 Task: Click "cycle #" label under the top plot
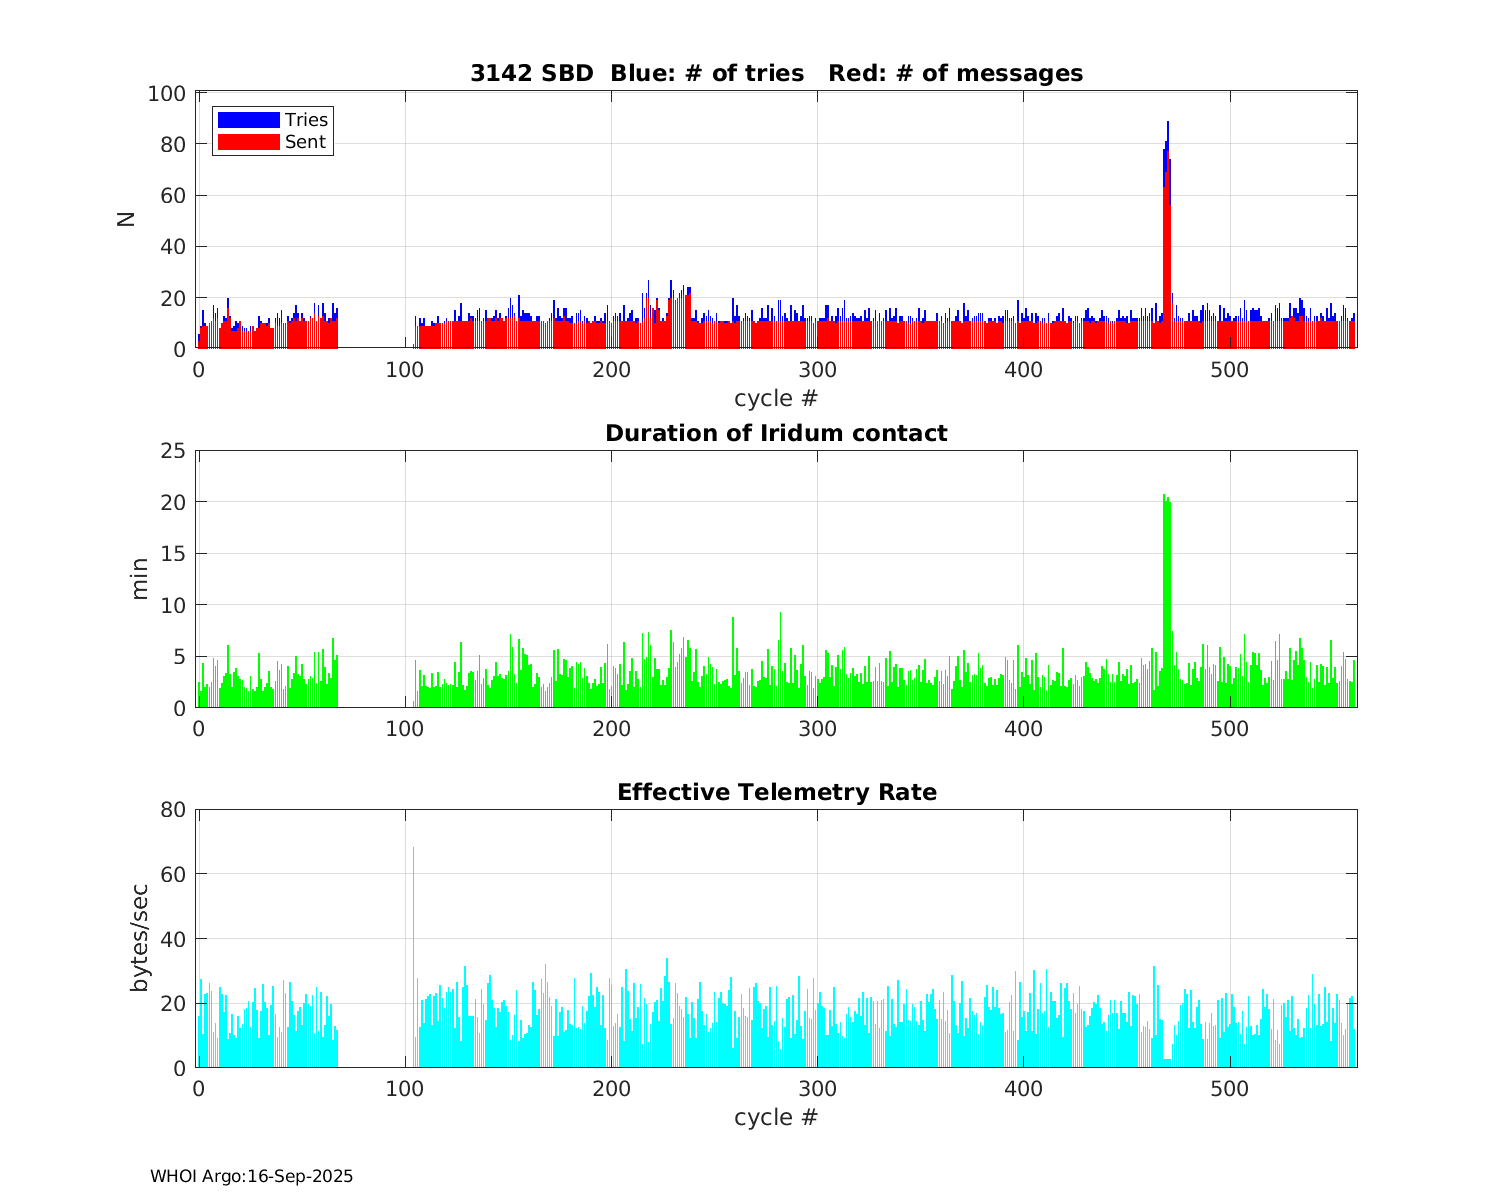tap(776, 398)
